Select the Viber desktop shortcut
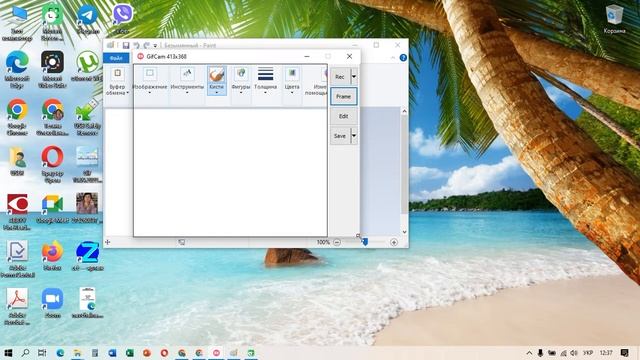This screenshot has width=640, height=360. tap(122, 19)
